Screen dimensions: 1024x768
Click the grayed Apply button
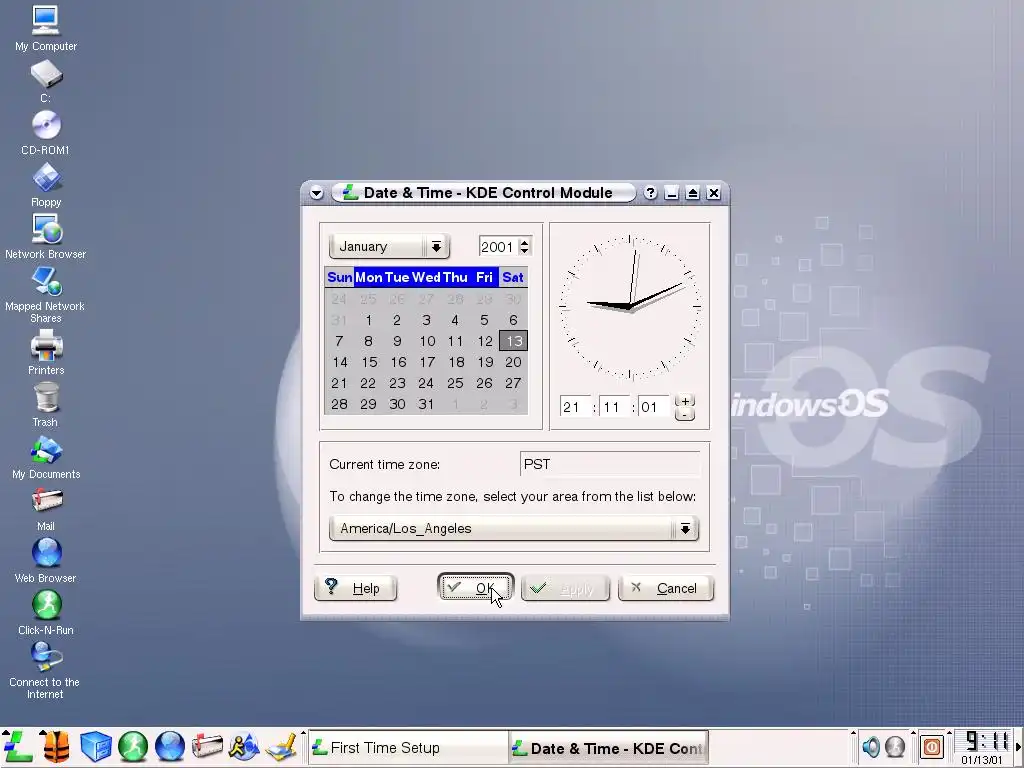[565, 588]
